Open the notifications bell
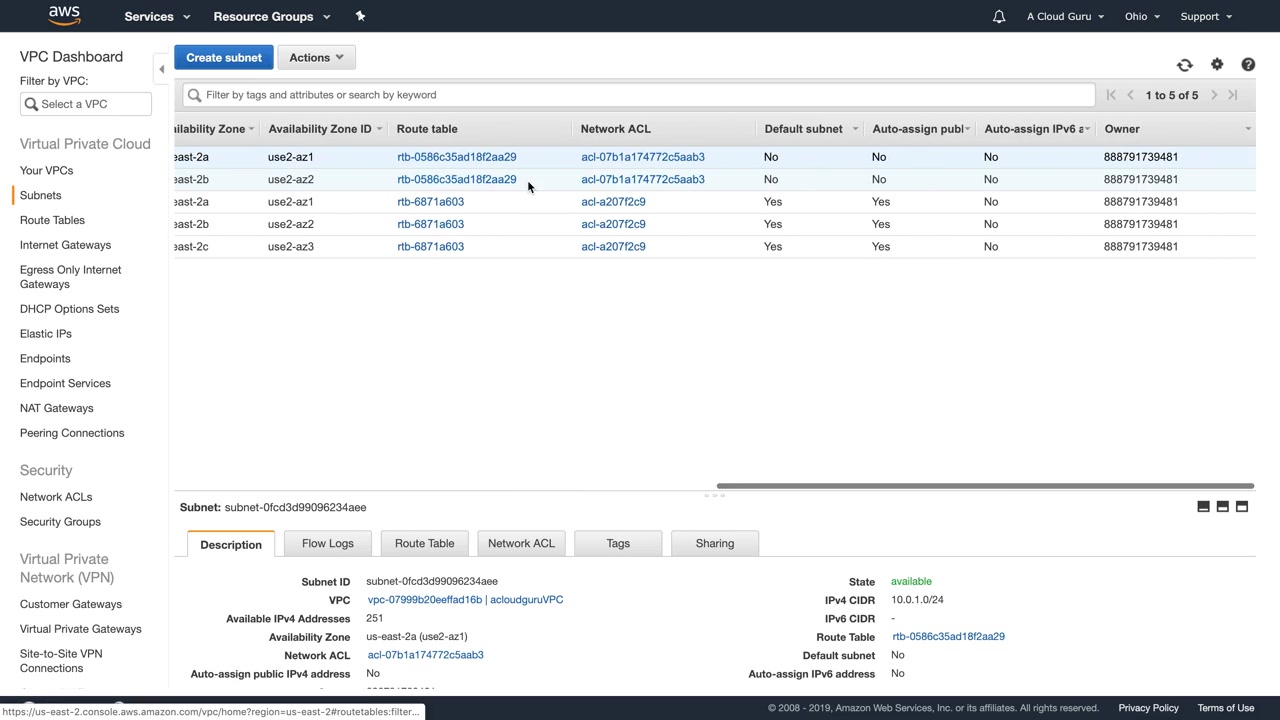 click(x=998, y=16)
